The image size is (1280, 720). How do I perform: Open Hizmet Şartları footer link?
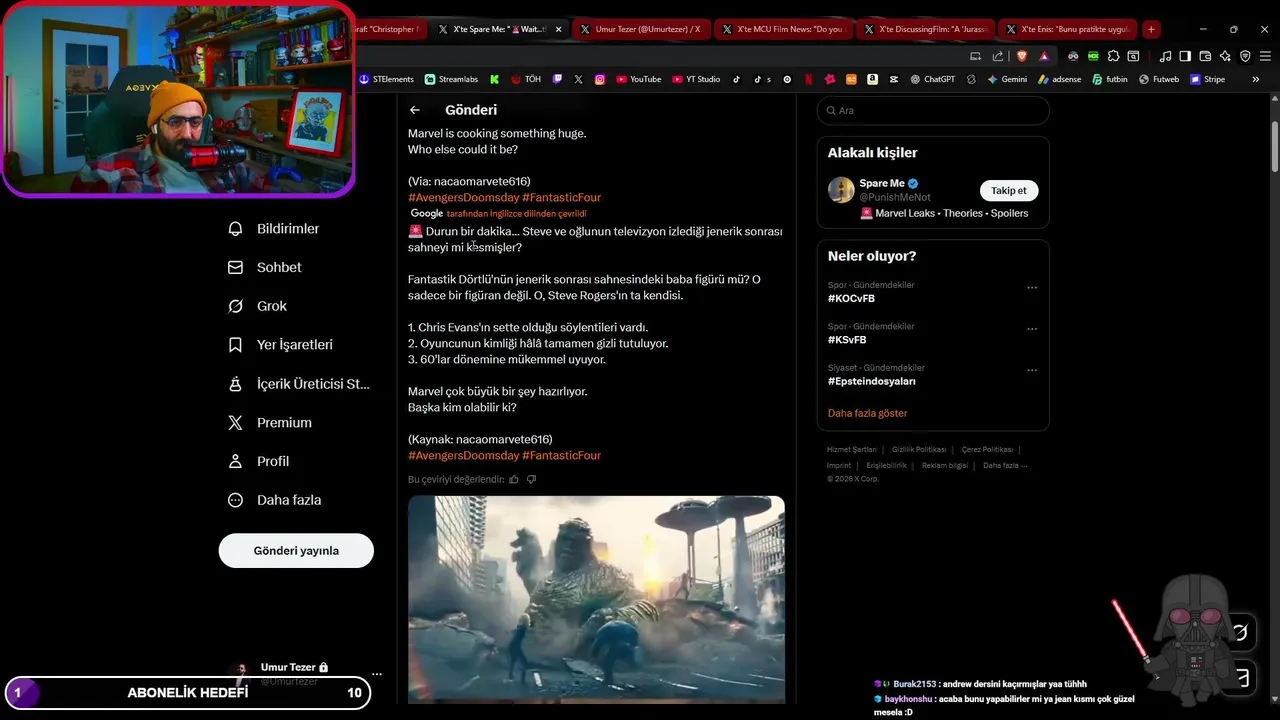(x=851, y=450)
